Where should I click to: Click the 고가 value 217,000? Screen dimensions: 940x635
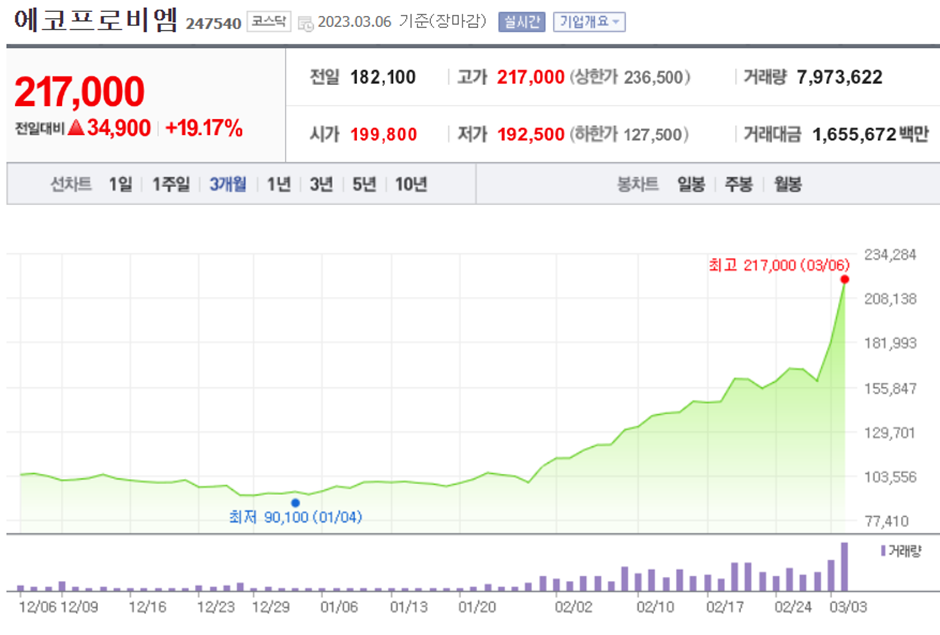tap(531, 77)
